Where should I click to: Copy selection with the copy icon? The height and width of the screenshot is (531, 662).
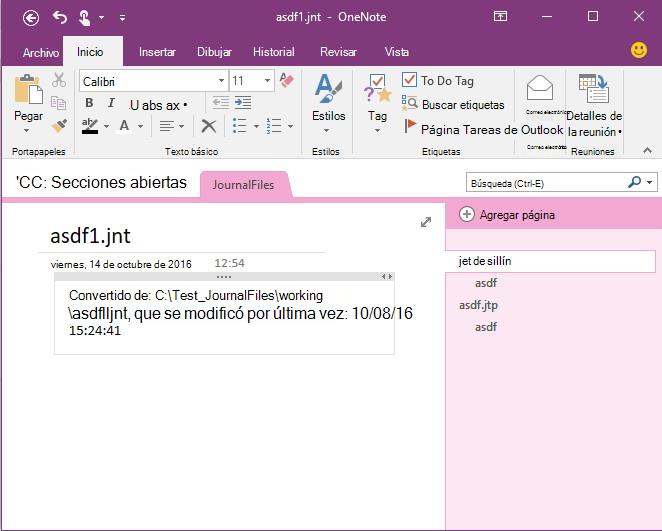58,103
